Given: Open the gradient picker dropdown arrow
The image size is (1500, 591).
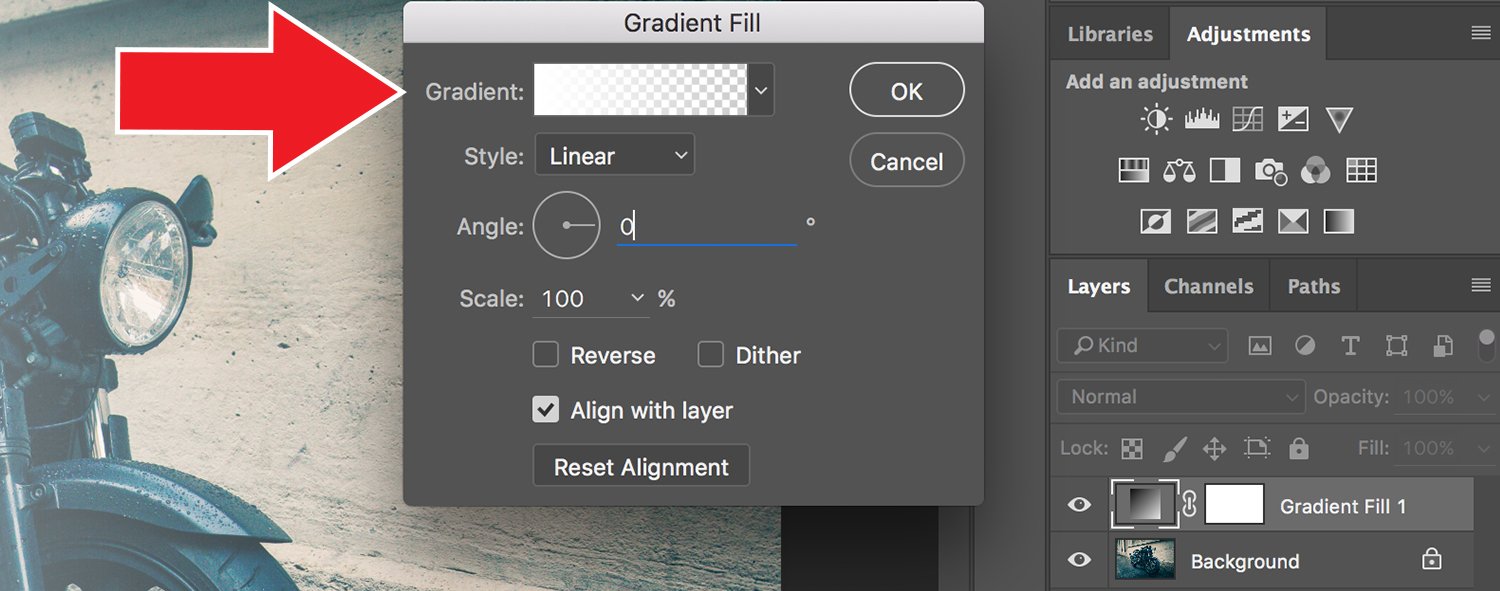Looking at the screenshot, I should point(761,91).
